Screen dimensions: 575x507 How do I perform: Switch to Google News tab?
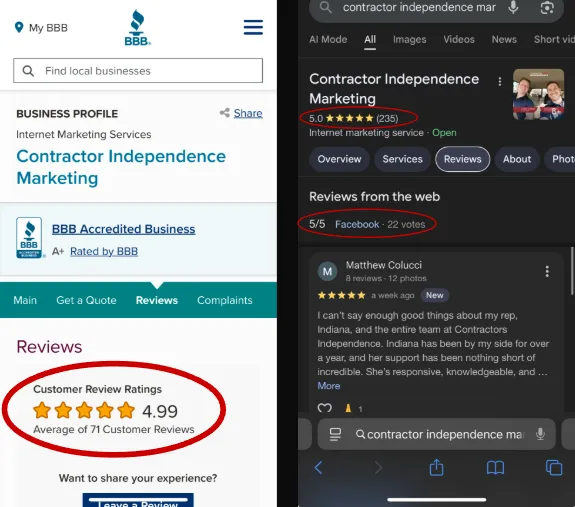coord(504,39)
